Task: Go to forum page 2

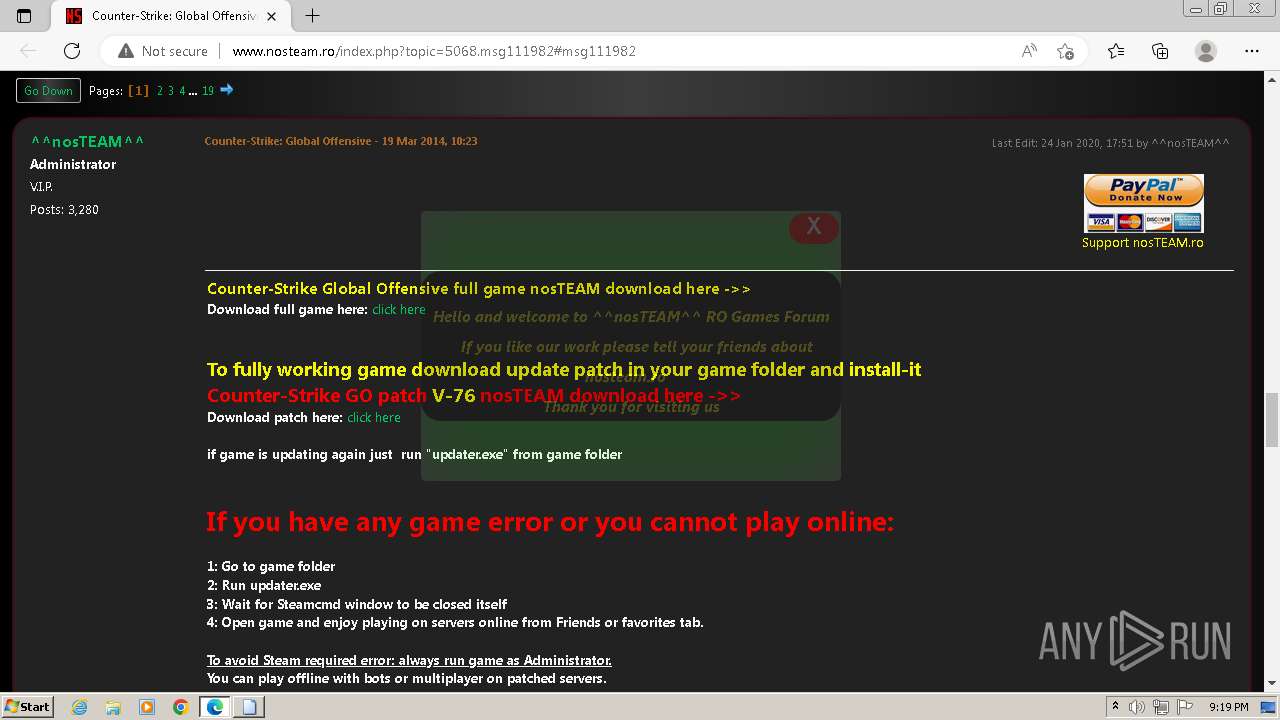Action: 160,91
